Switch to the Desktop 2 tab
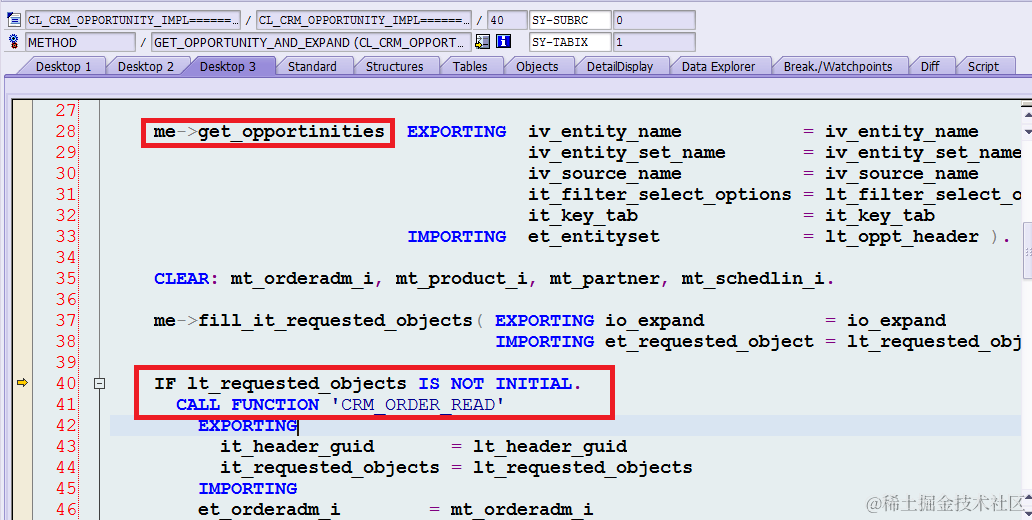 145,66
